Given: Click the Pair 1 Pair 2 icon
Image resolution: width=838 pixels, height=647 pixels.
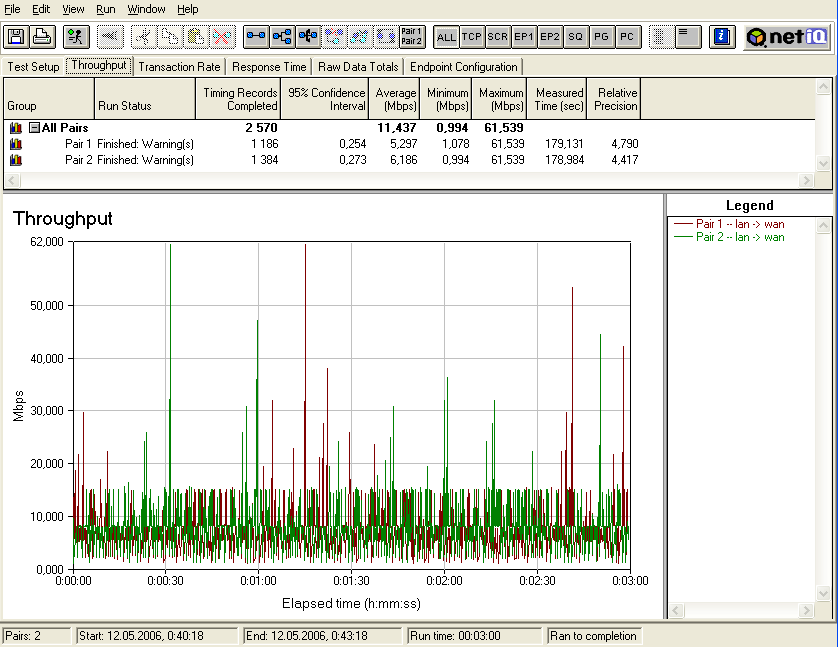Looking at the screenshot, I should click(x=411, y=37).
